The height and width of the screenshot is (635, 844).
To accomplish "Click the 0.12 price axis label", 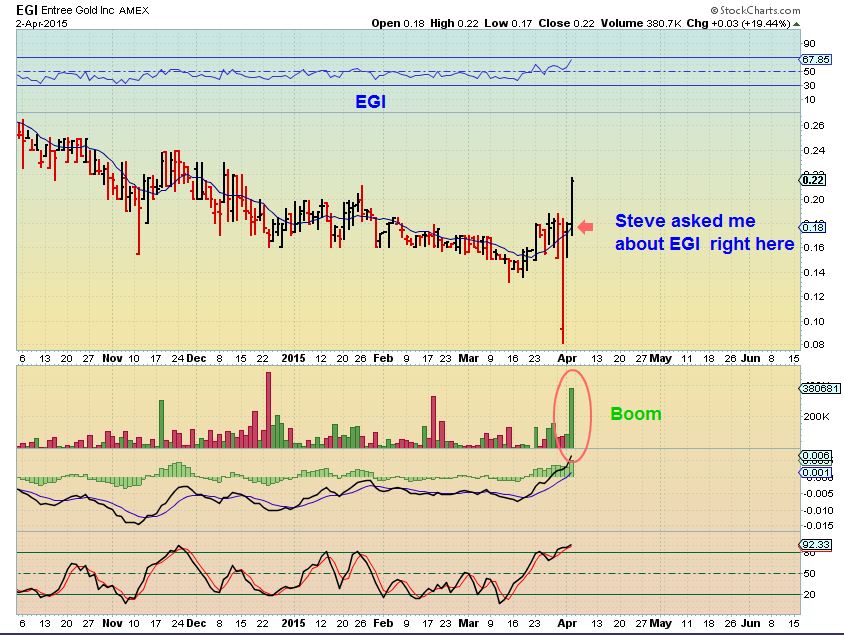I will click(x=813, y=297).
